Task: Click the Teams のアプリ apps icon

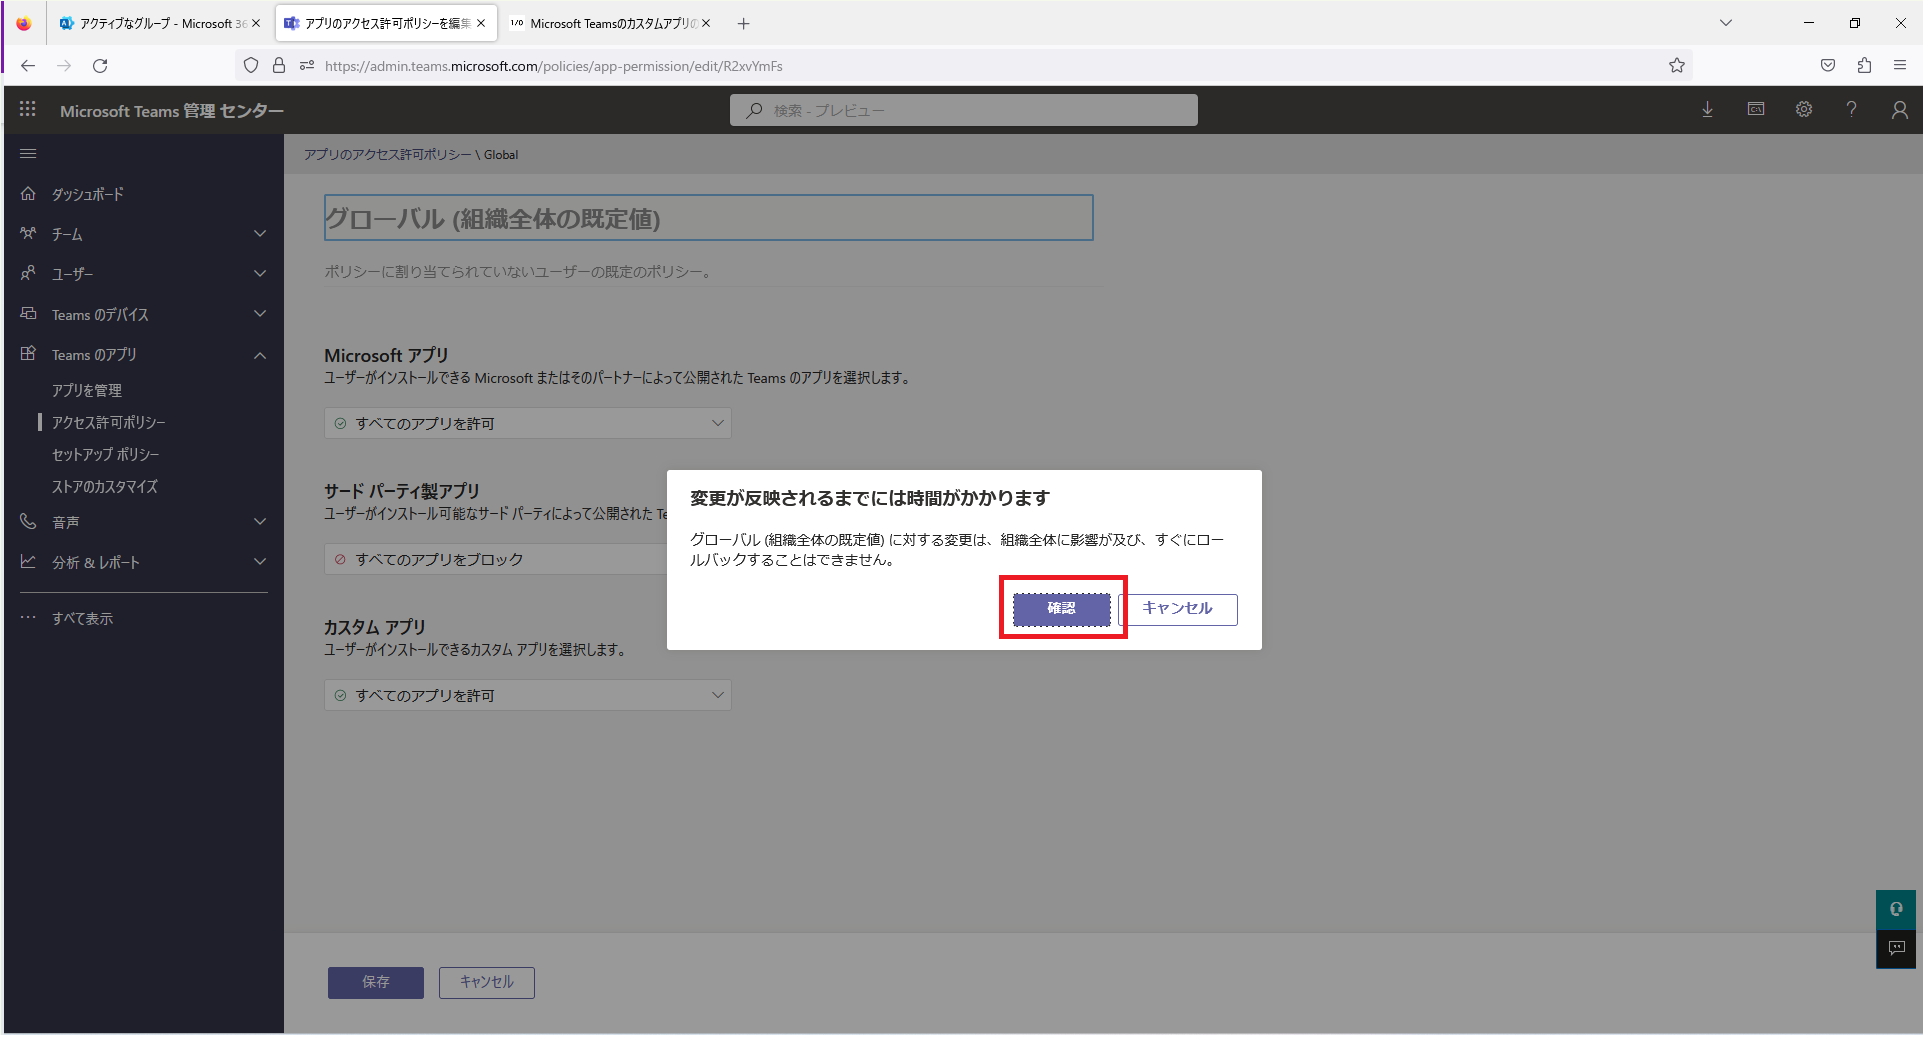Action: tap(28, 354)
